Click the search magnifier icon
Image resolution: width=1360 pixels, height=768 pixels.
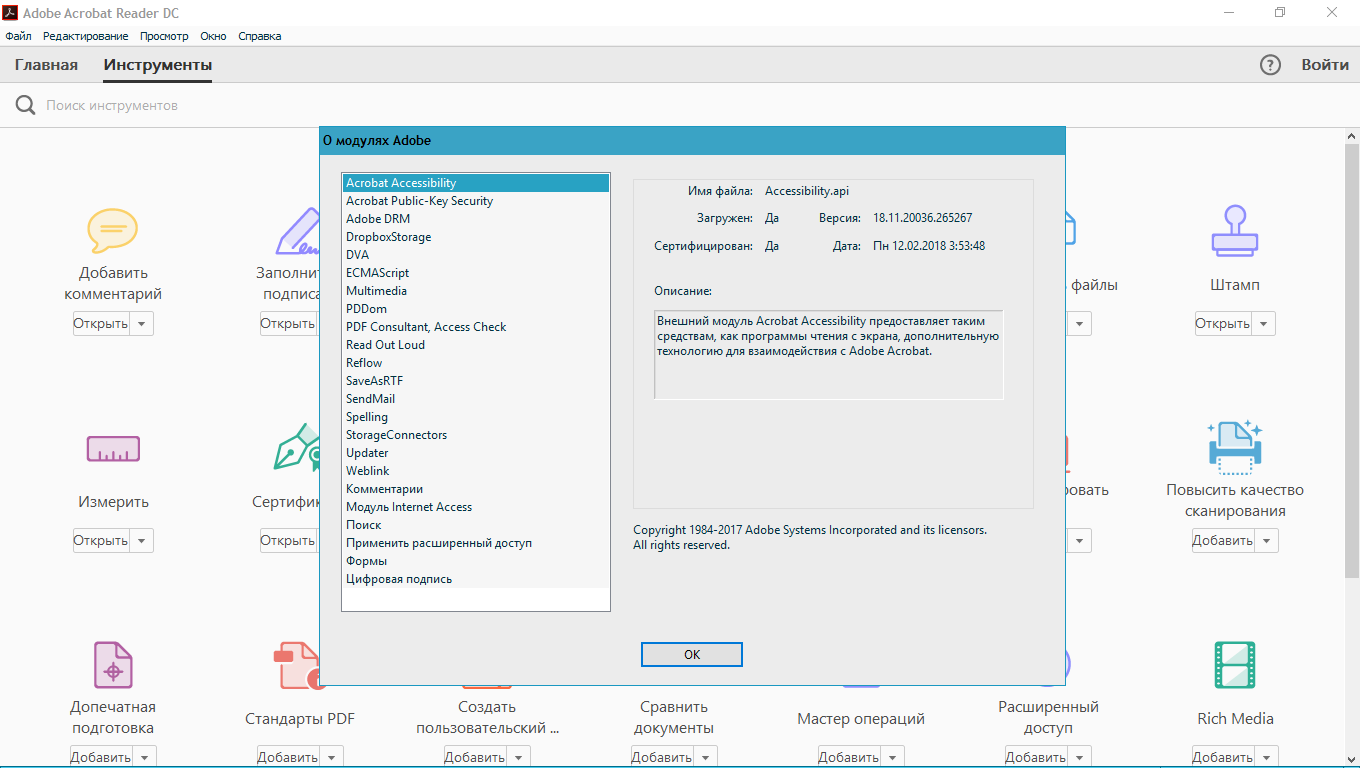pyautogui.click(x=25, y=105)
